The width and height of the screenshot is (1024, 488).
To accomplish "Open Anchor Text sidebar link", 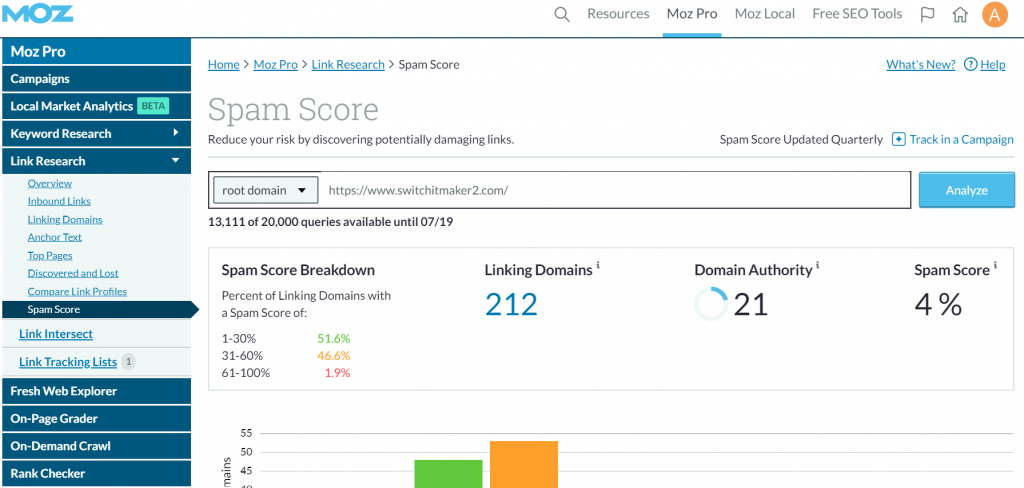I will point(54,237).
